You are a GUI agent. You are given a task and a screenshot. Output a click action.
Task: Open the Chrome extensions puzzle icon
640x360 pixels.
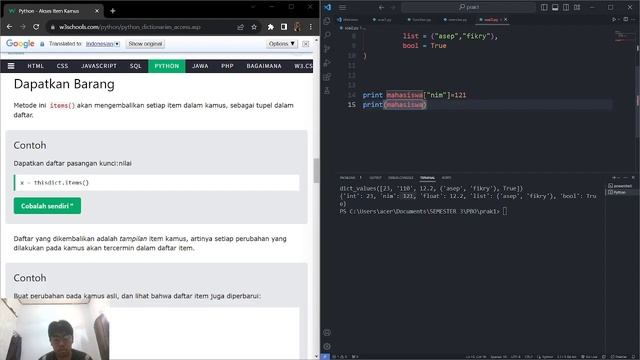coord(271,27)
